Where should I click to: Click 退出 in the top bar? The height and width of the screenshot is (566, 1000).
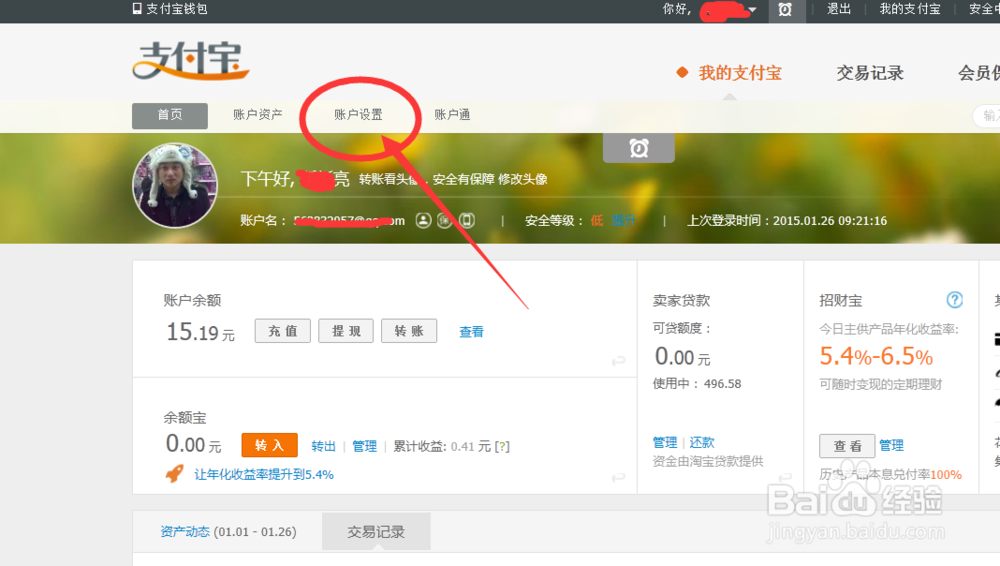(839, 9)
